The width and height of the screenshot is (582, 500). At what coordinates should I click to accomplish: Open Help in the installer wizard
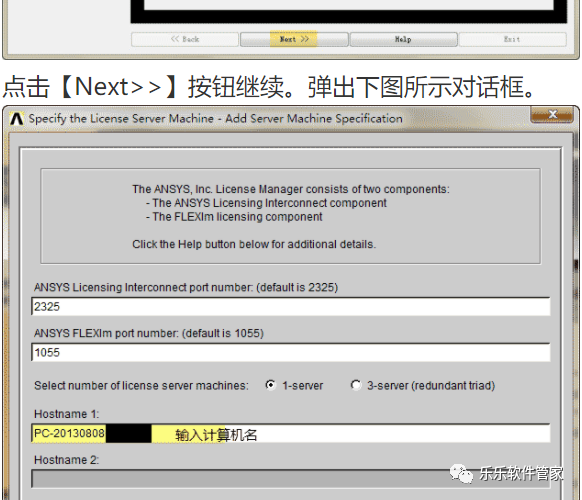point(403,39)
